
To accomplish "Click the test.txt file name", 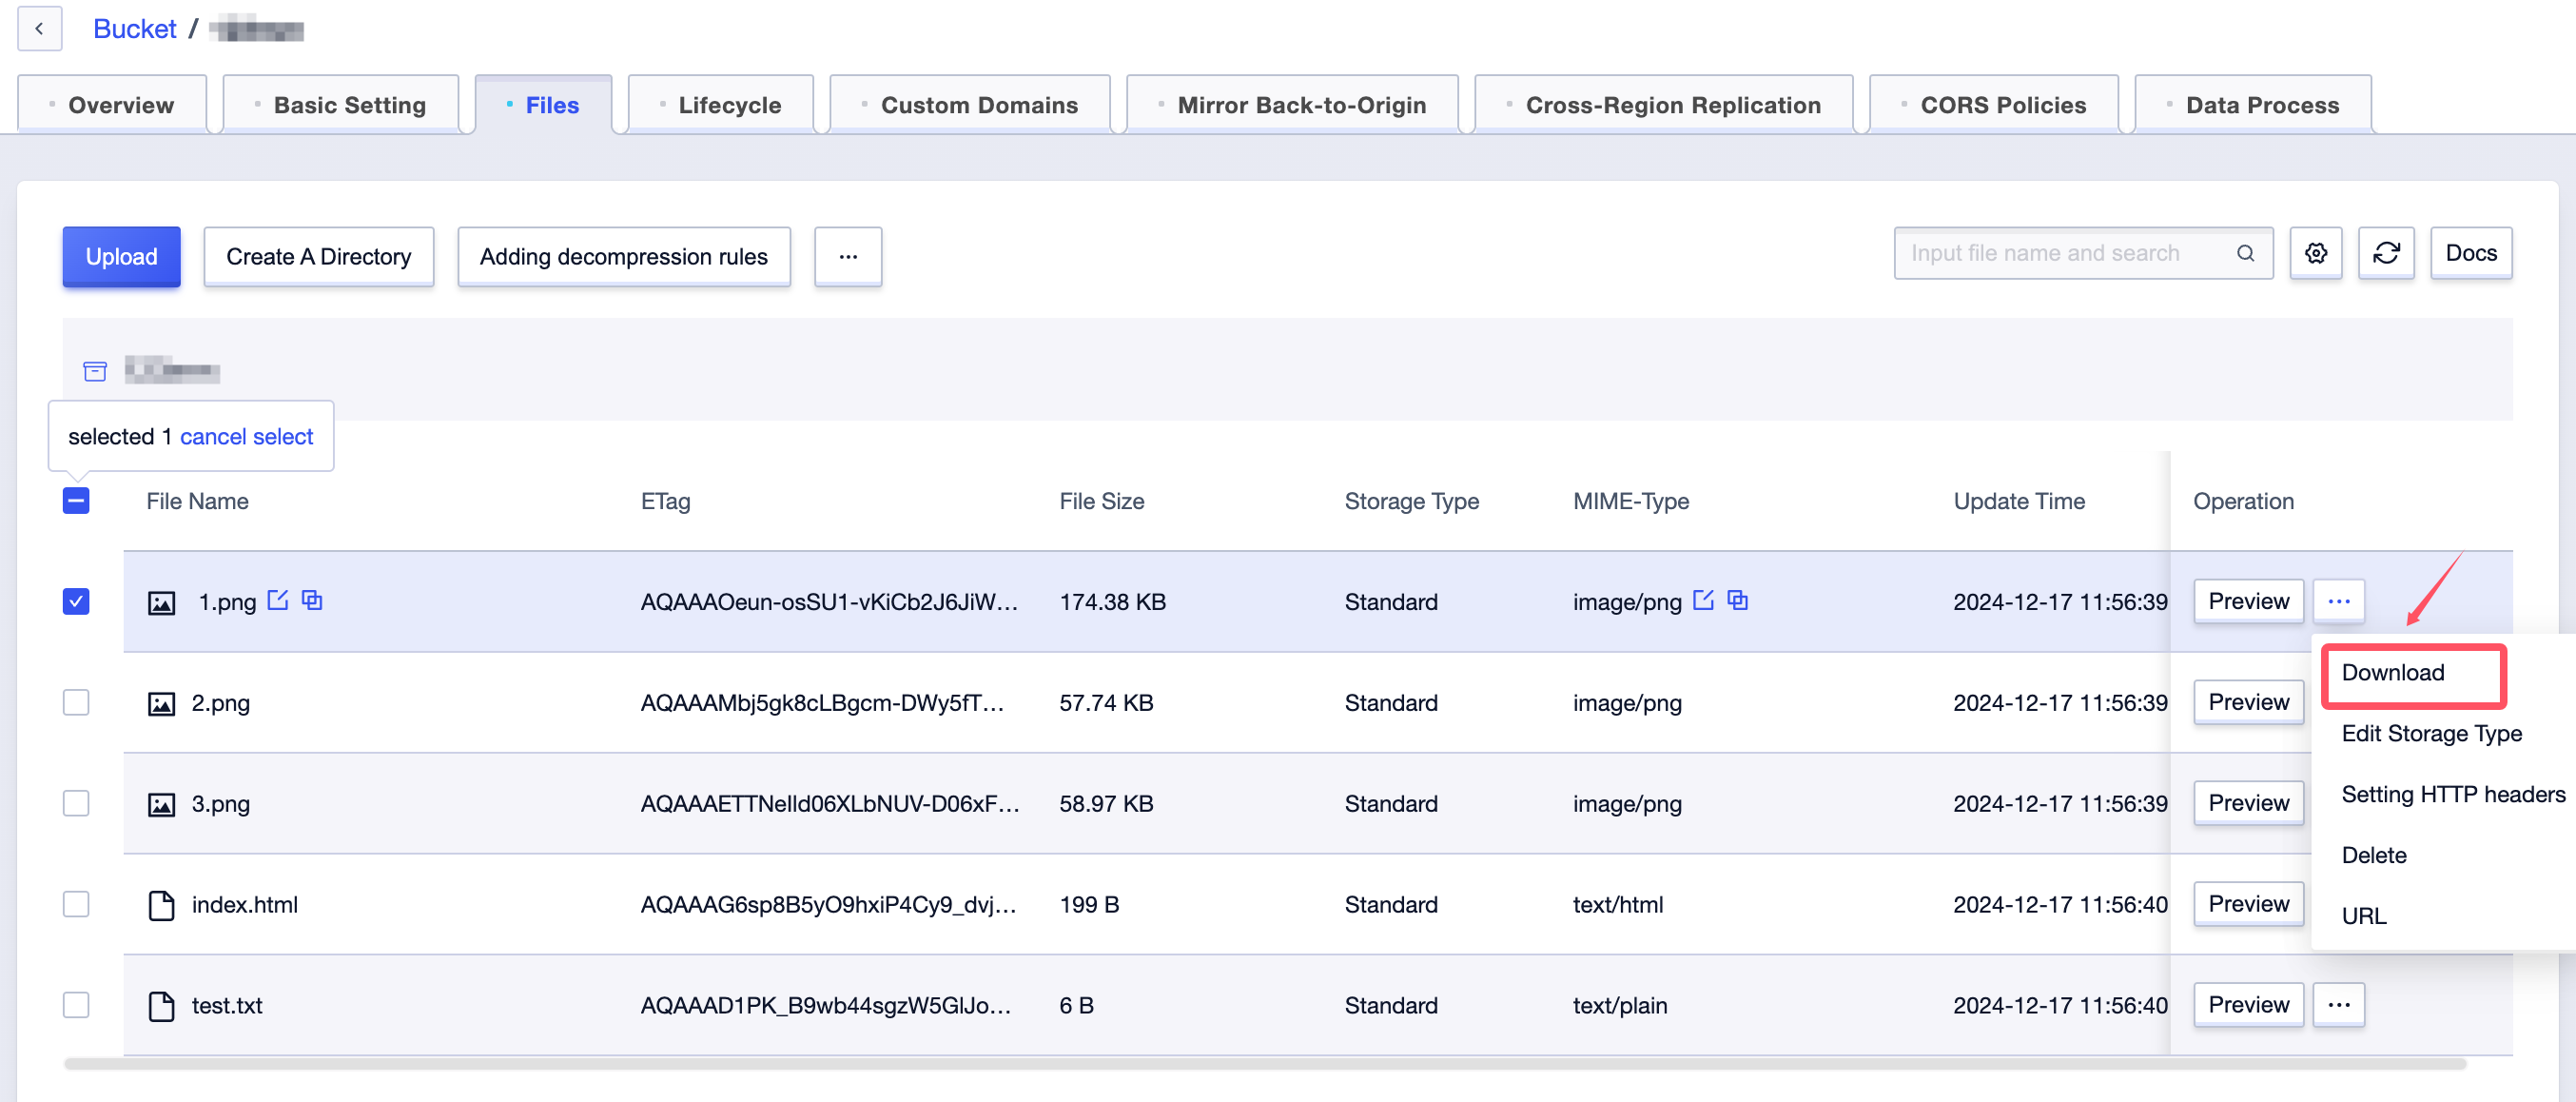I will pyautogui.click(x=227, y=1006).
